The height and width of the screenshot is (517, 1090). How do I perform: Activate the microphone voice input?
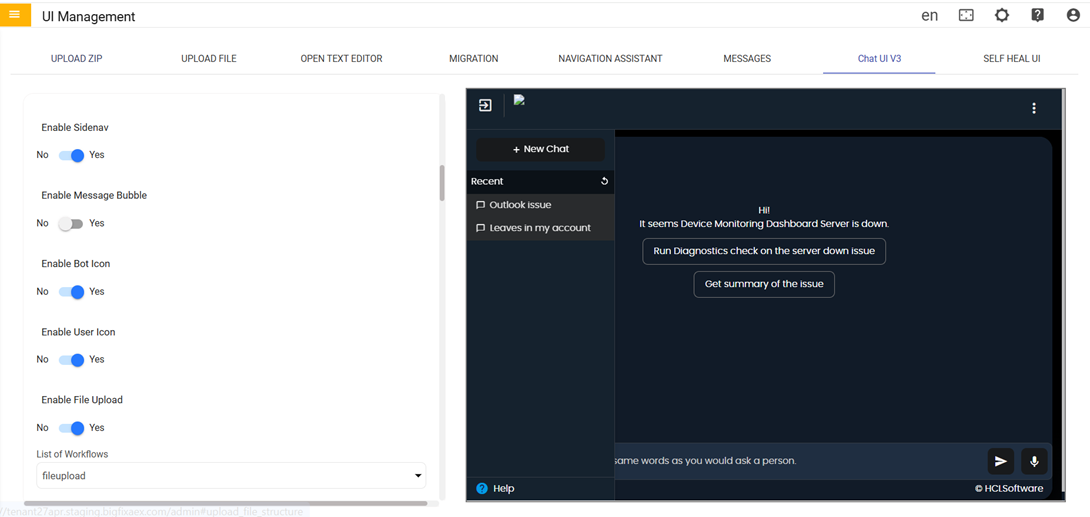(x=1034, y=461)
